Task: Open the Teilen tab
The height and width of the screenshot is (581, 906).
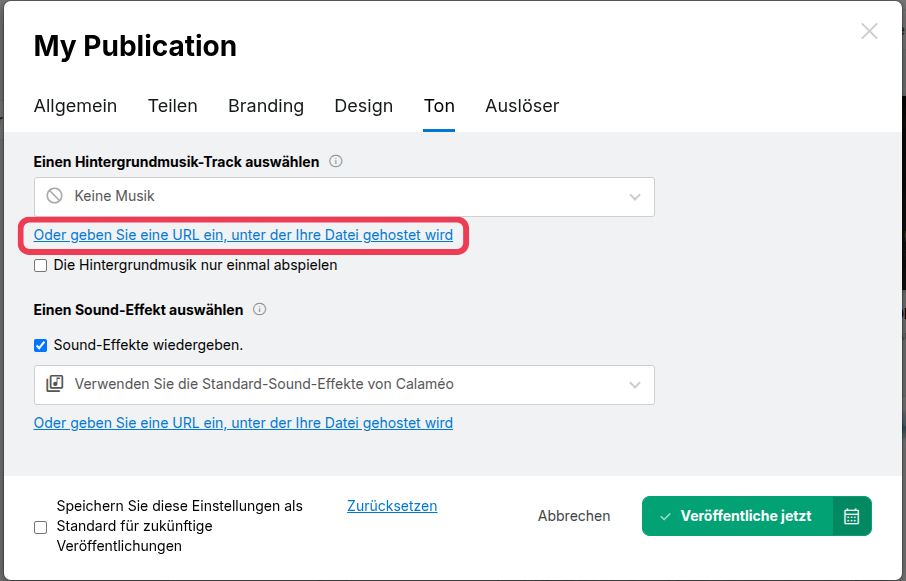Action: tap(173, 106)
